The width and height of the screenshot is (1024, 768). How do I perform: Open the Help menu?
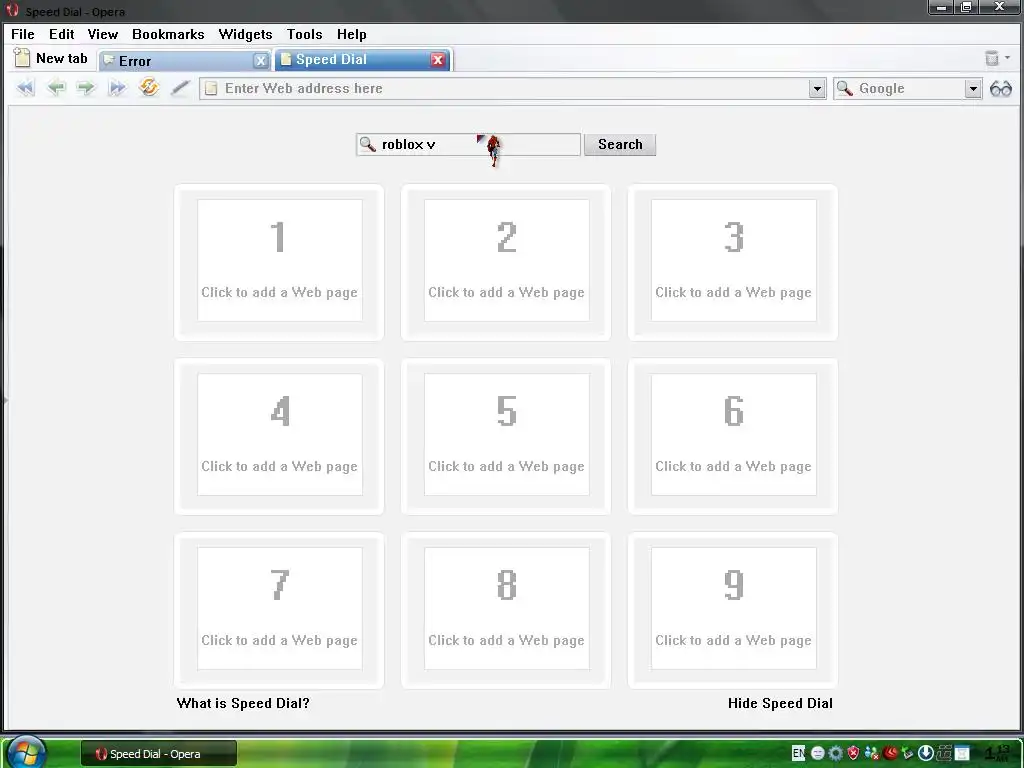tap(351, 34)
